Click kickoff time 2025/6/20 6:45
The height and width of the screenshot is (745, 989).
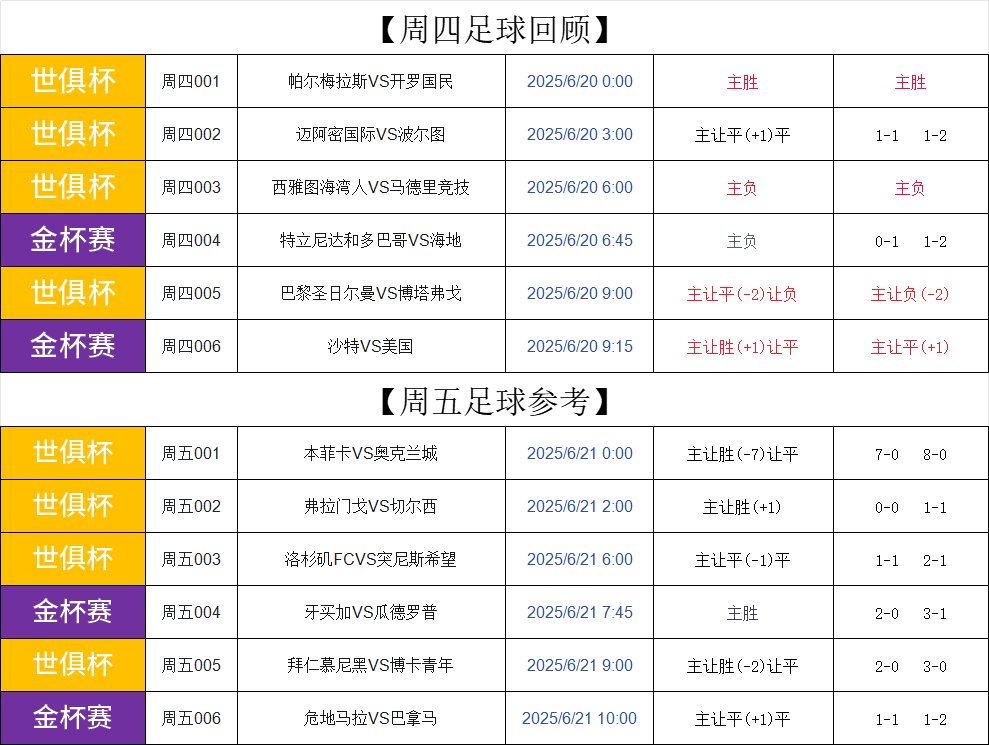(x=580, y=240)
